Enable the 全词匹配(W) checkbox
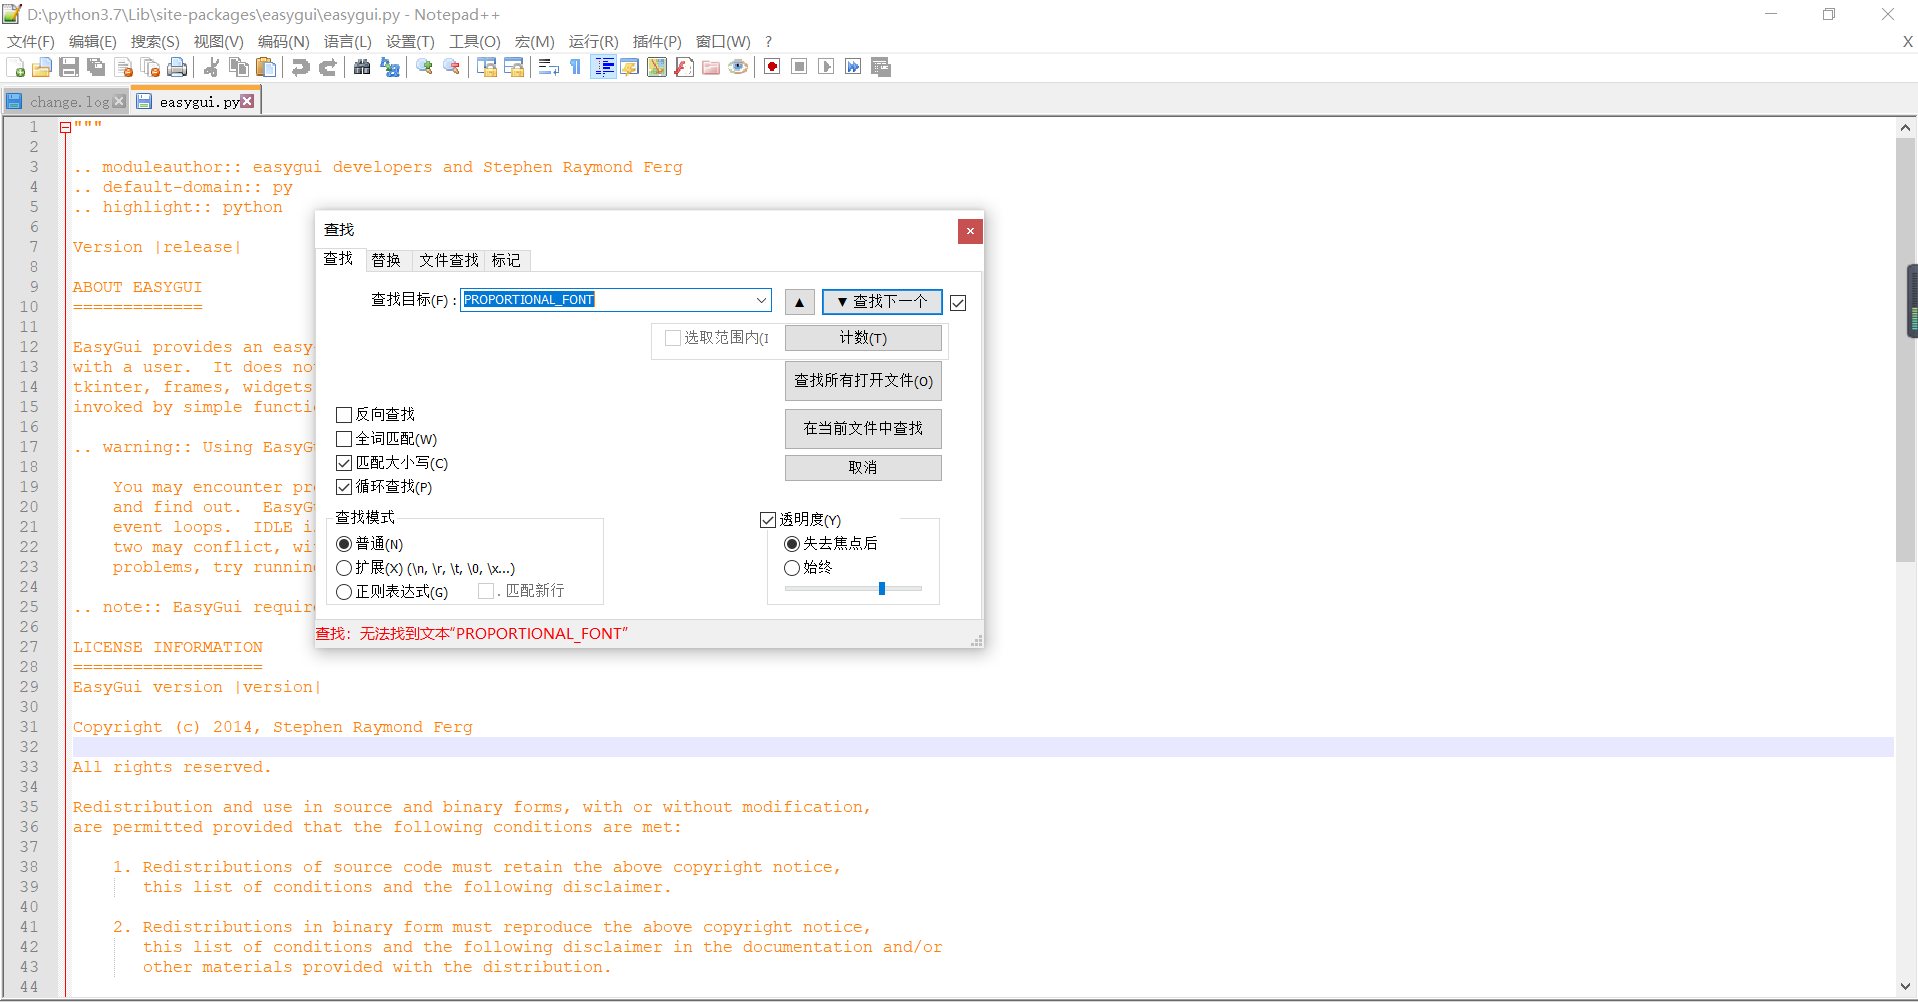The width and height of the screenshot is (1918, 1002). (344, 439)
